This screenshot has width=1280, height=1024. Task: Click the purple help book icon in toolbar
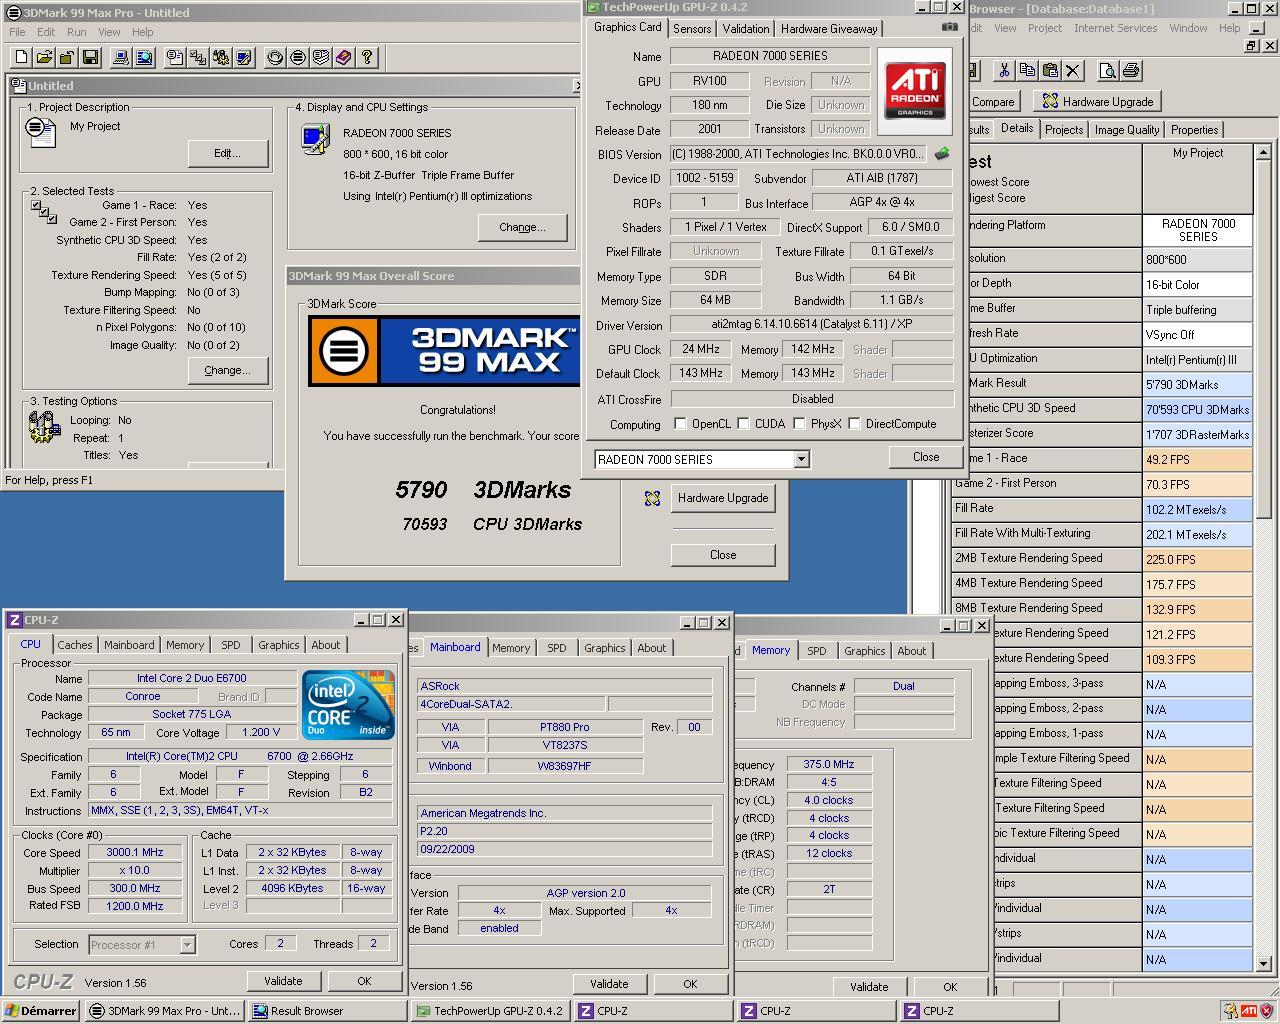point(344,58)
